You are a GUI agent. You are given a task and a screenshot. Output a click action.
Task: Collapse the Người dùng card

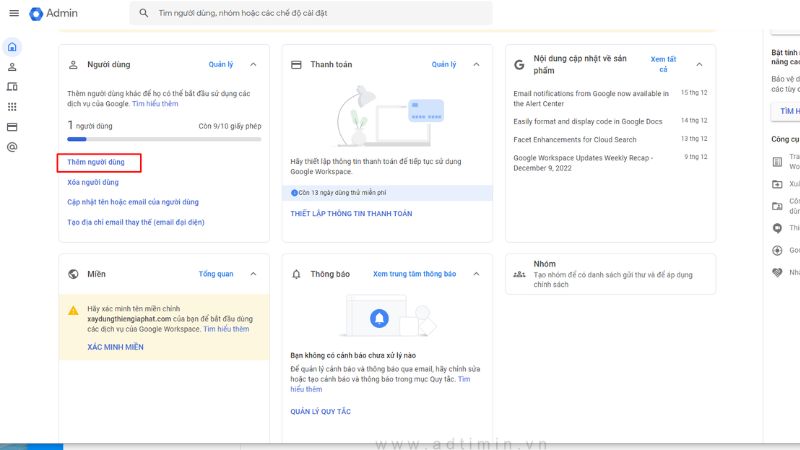tap(253, 64)
